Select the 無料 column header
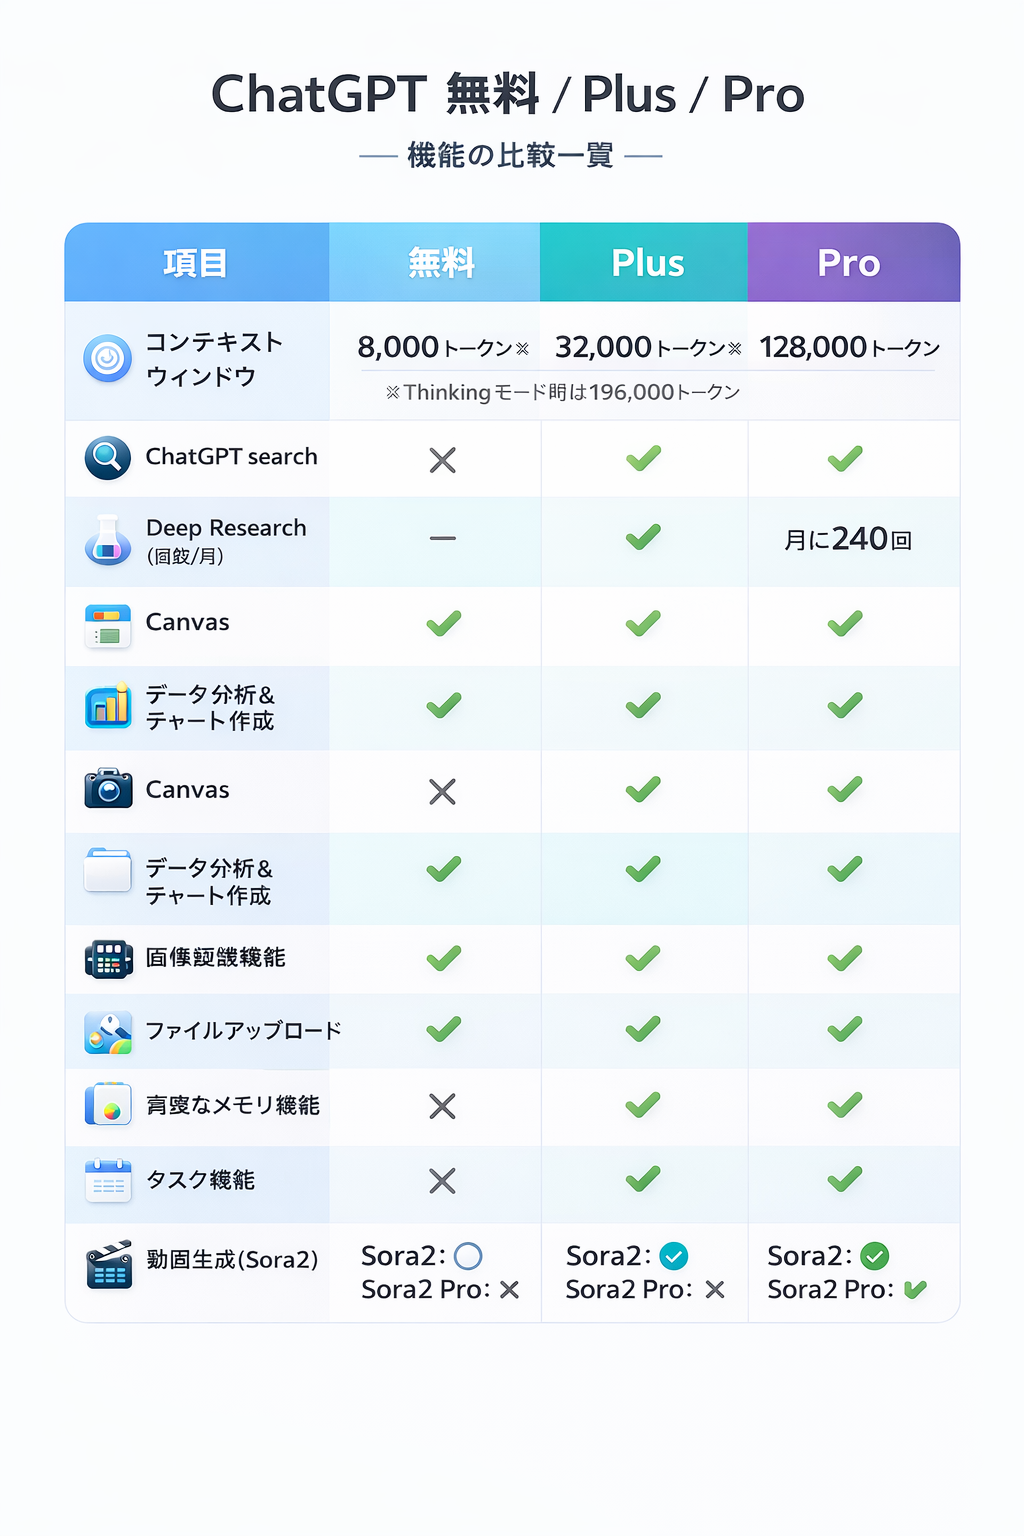1024x1536 pixels. pos(440,263)
